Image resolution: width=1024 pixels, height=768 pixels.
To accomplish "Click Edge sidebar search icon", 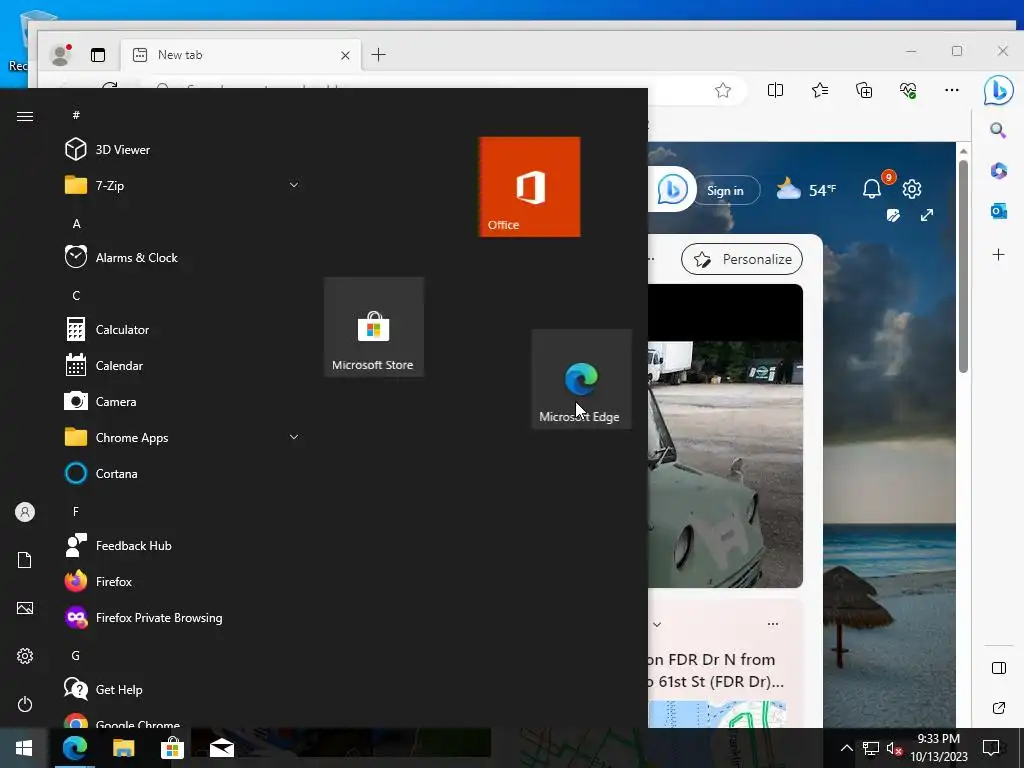I will (998, 131).
